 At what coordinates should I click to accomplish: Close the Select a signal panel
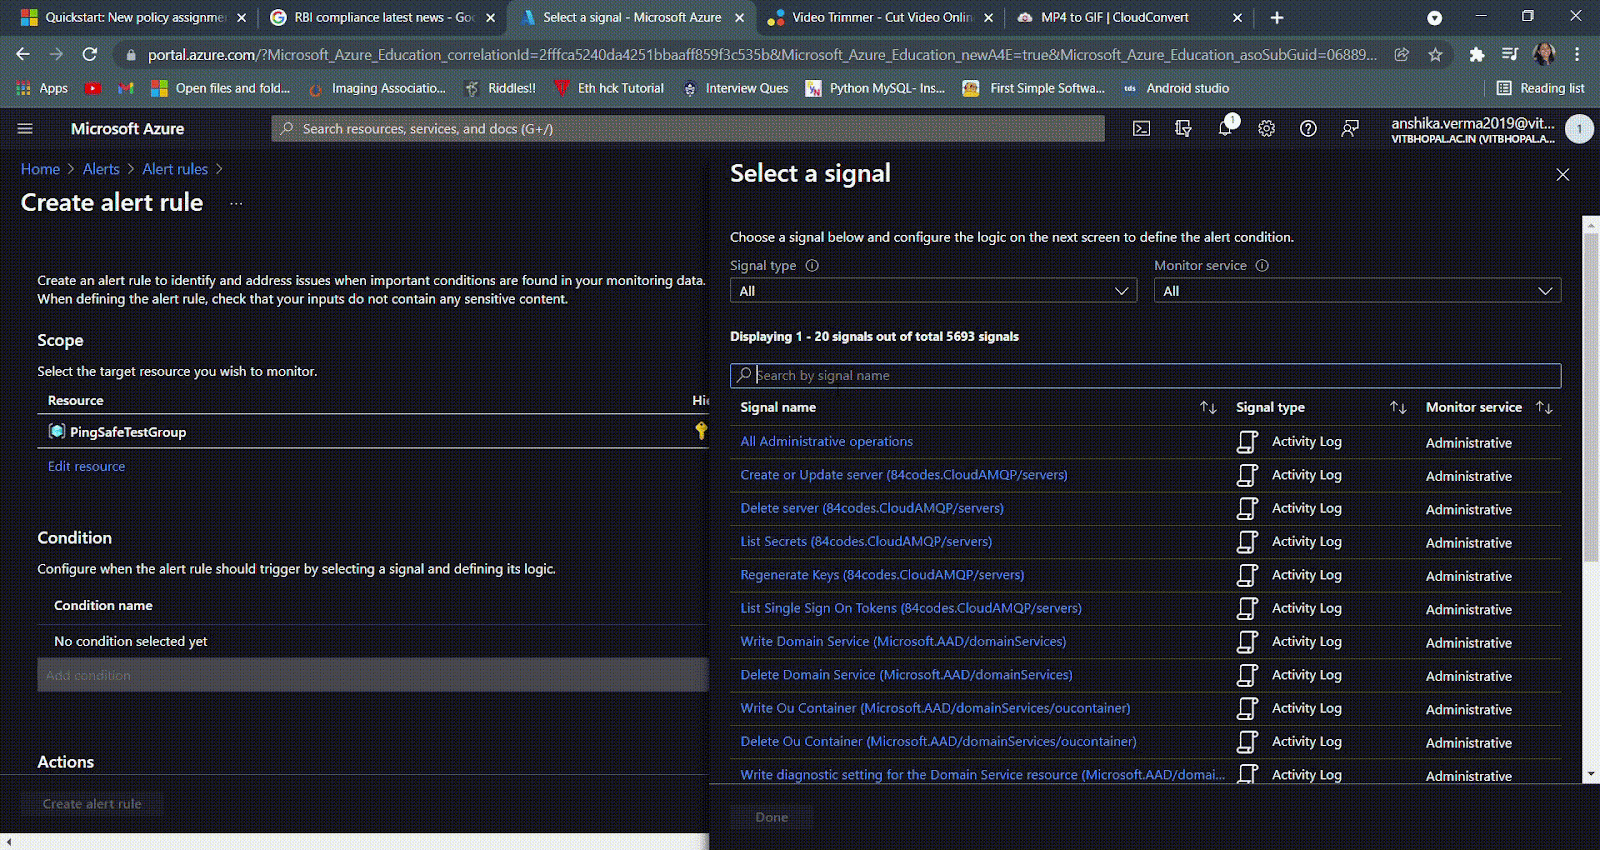(x=1562, y=175)
